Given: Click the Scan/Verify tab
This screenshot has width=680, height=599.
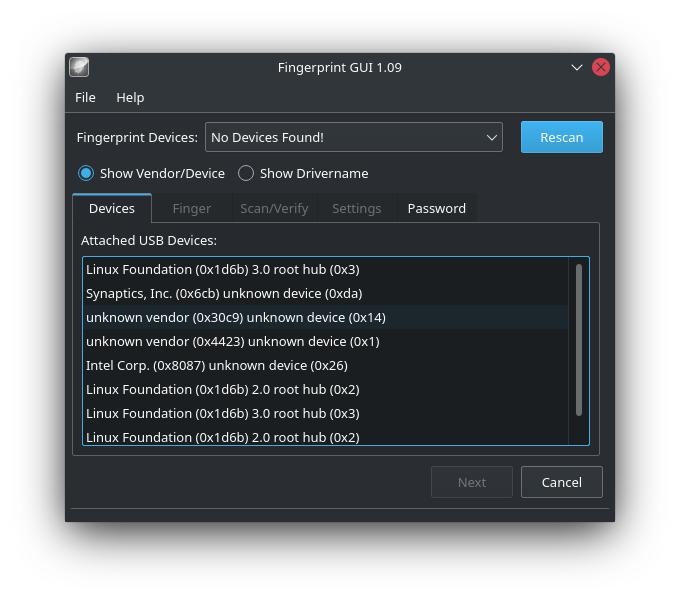Looking at the screenshot, I should coord(274,208).
